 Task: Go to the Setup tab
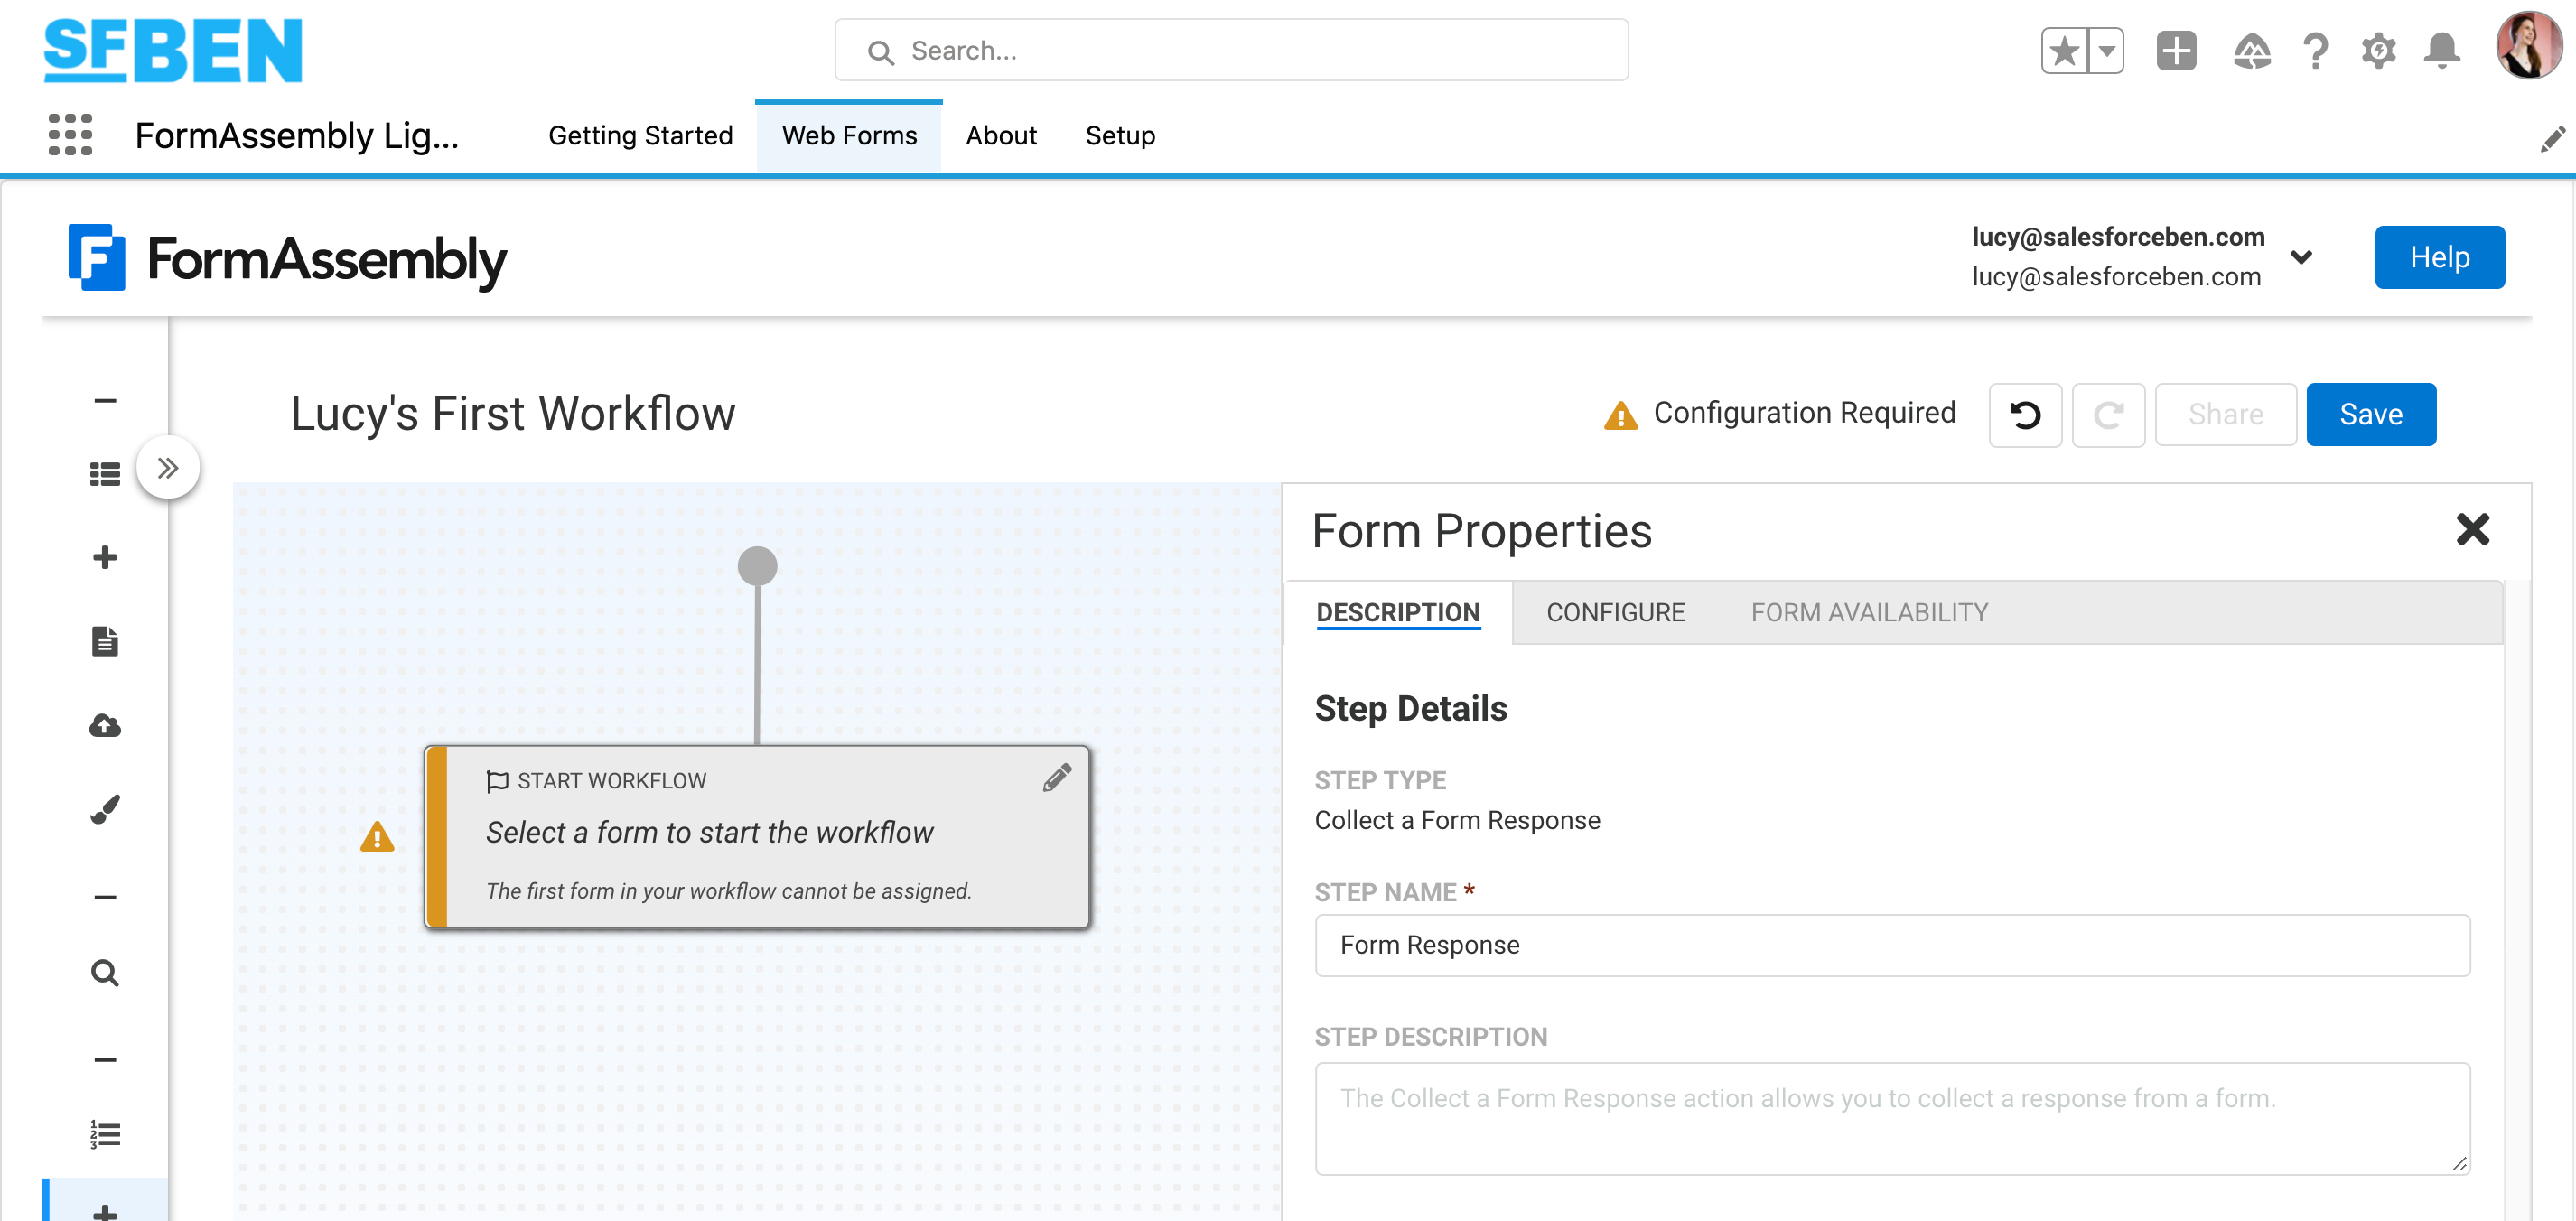tap(1120, 135)
